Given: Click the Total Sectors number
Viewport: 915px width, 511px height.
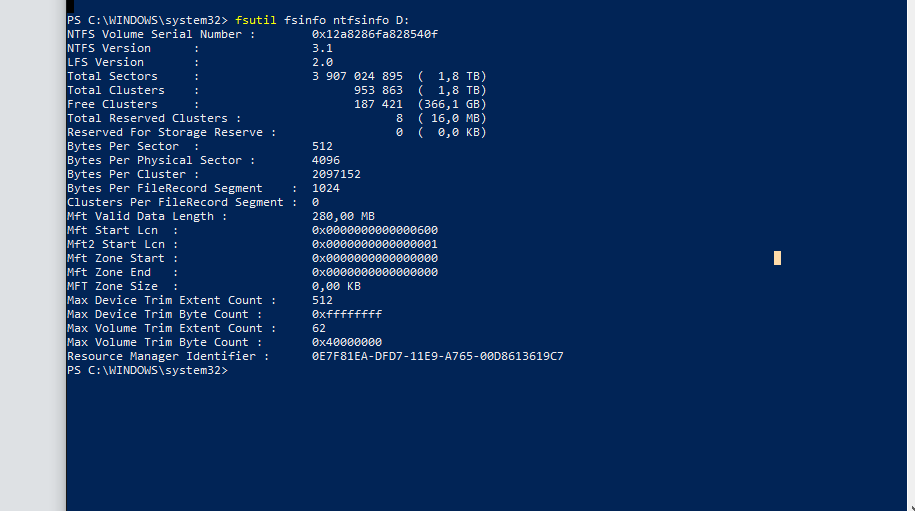Looking at the screenshot, I should [x=357, y=76].
